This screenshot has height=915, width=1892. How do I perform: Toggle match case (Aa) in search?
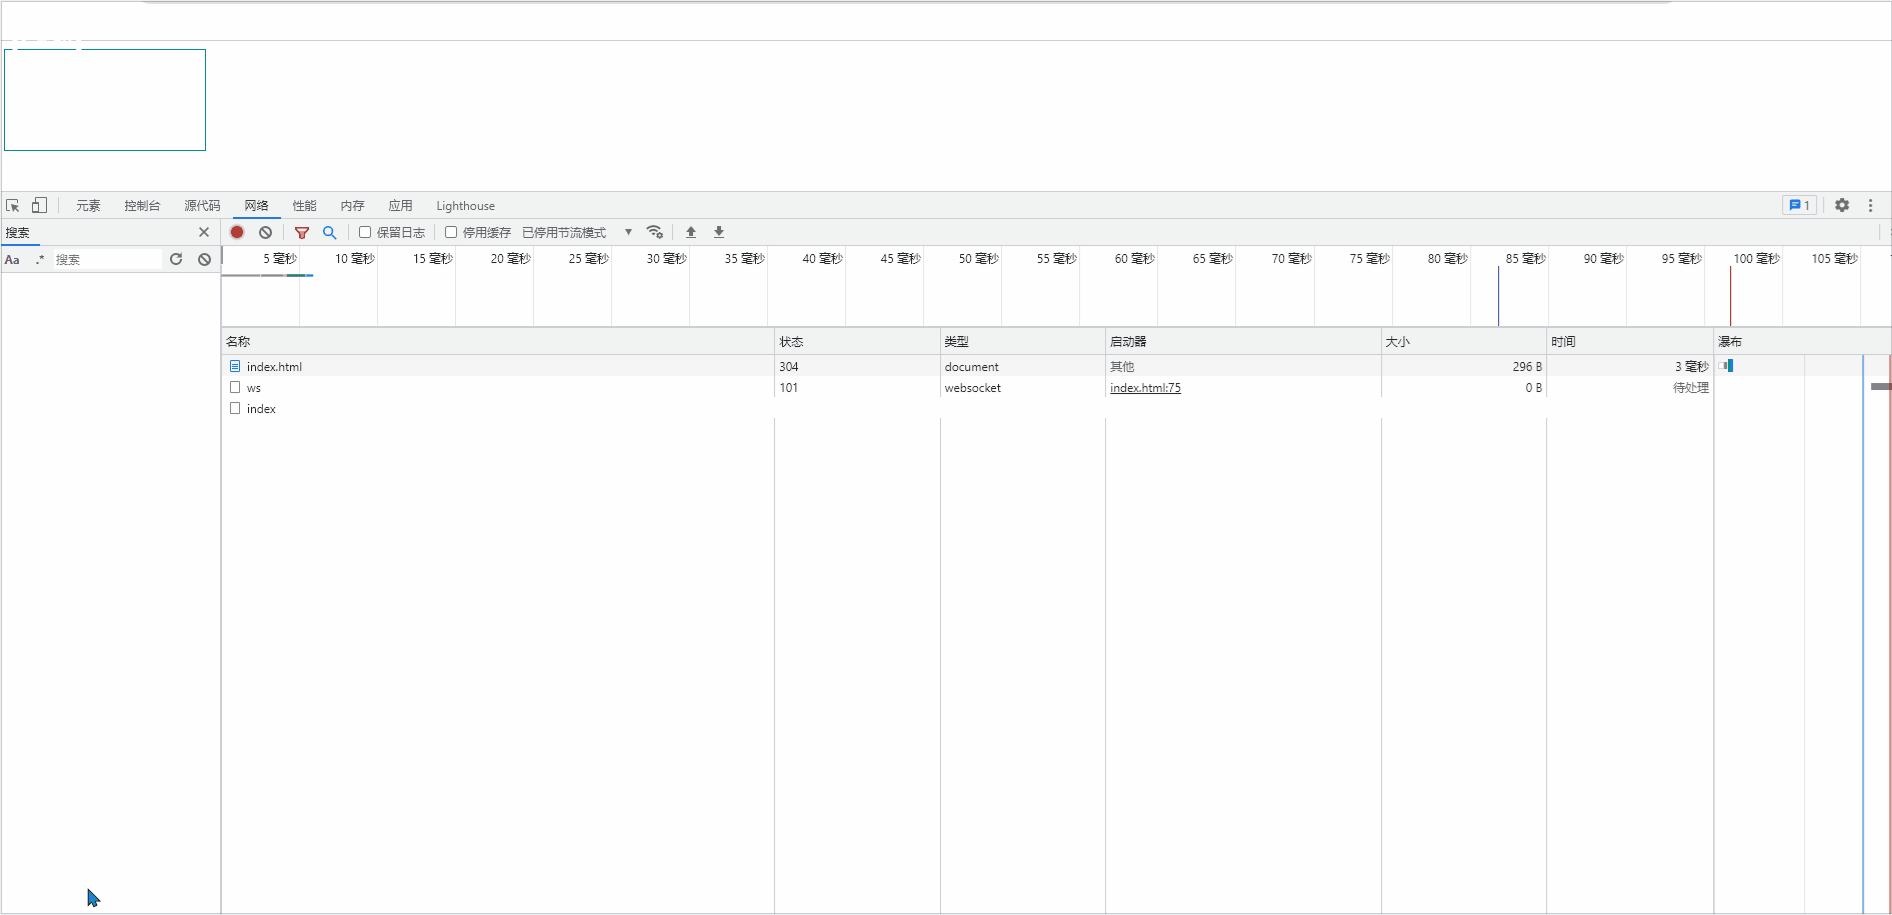pyautogui.click(x=12, y=260)
